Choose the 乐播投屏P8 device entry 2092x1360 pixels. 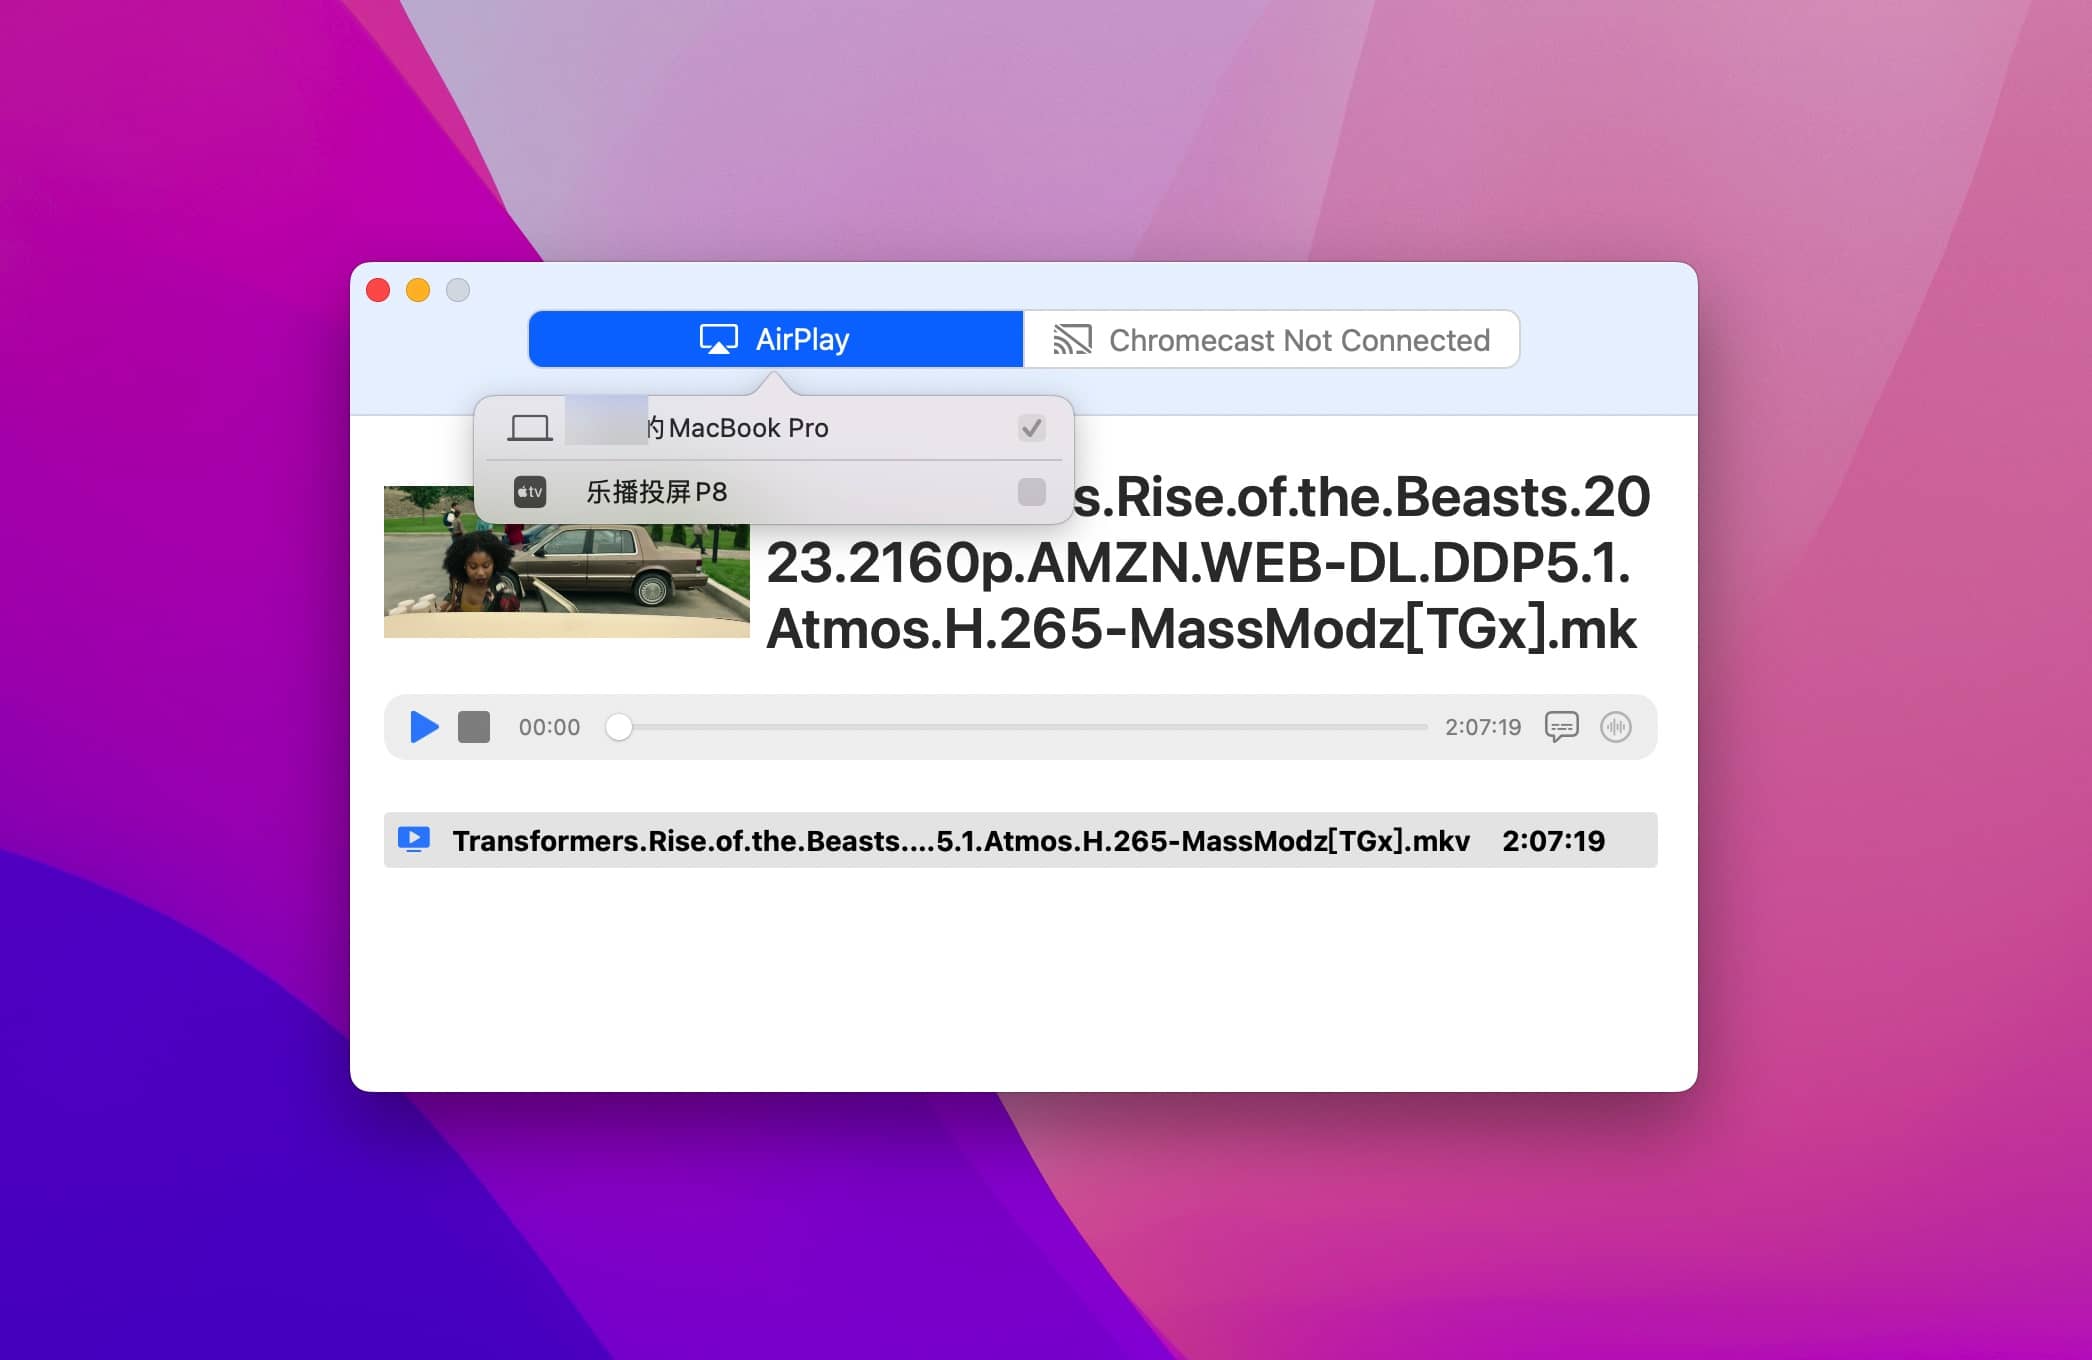tap(774, 492)
